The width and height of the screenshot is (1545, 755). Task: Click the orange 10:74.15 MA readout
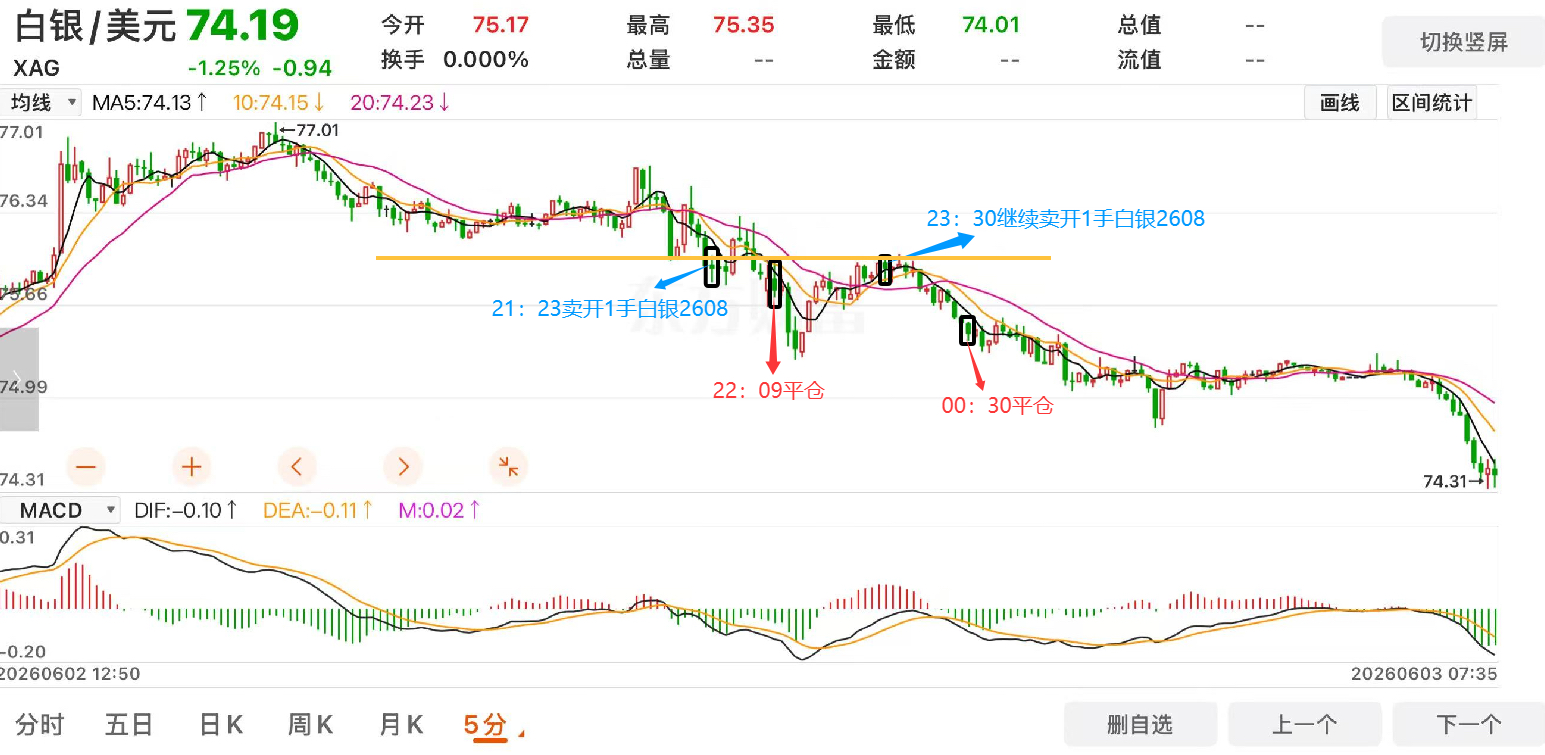pyautogui.click(x=279, y=102)
